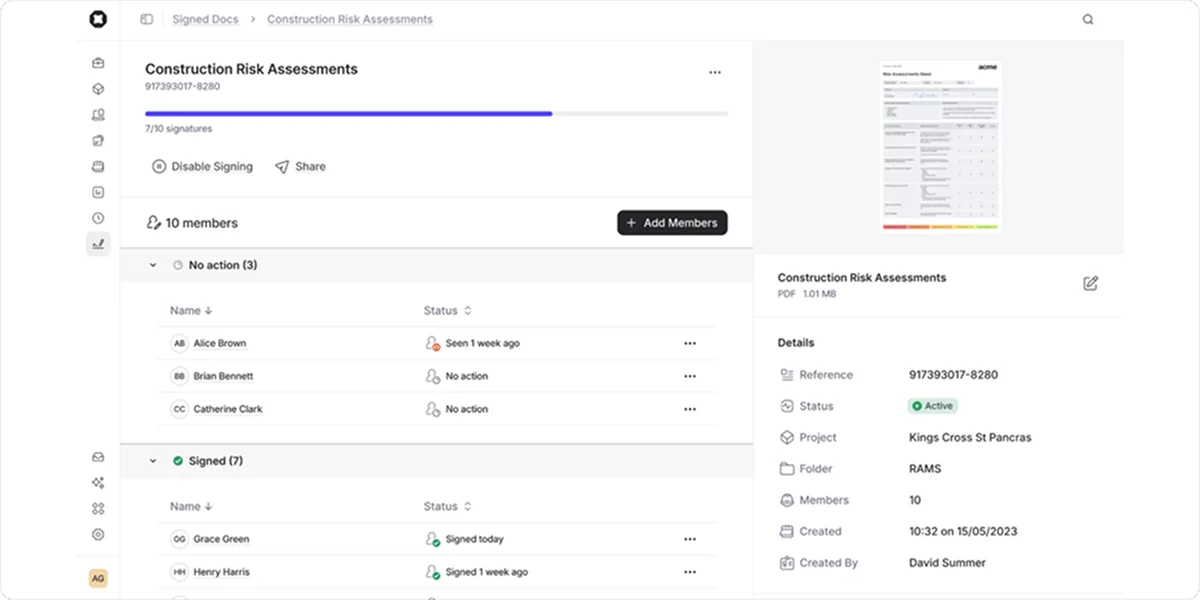
Task: Open Catherine Clark's name link
Action: tap(228, 409)
